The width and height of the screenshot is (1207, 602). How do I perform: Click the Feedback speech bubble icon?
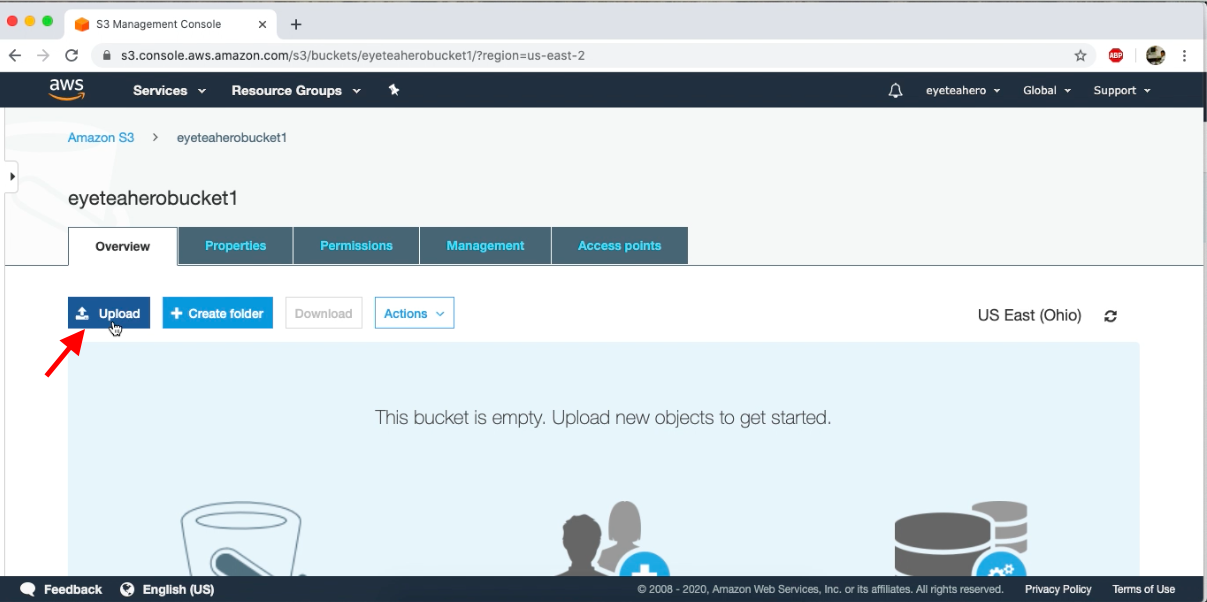click(x=28, y=589)
